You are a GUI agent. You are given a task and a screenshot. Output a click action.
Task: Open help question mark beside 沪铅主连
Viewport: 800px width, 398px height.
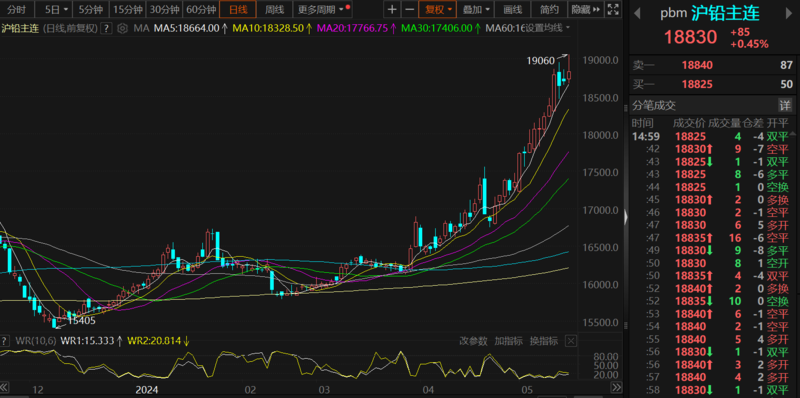106,28
